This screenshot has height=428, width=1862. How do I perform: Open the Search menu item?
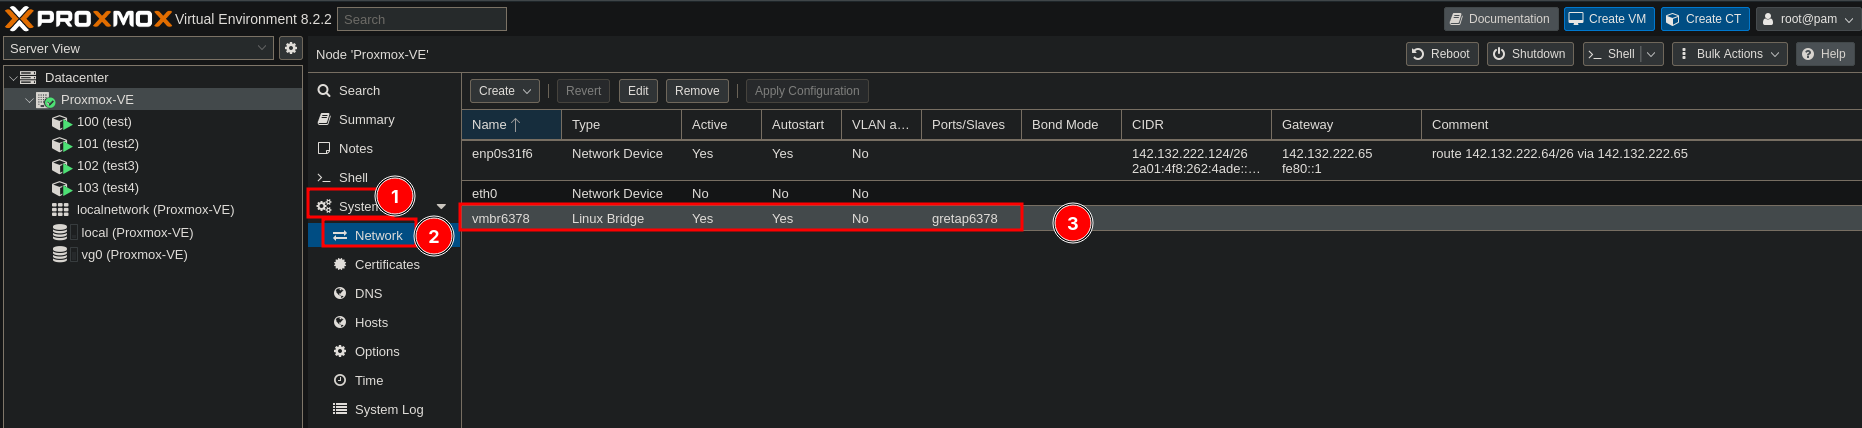tap(384, 91)
